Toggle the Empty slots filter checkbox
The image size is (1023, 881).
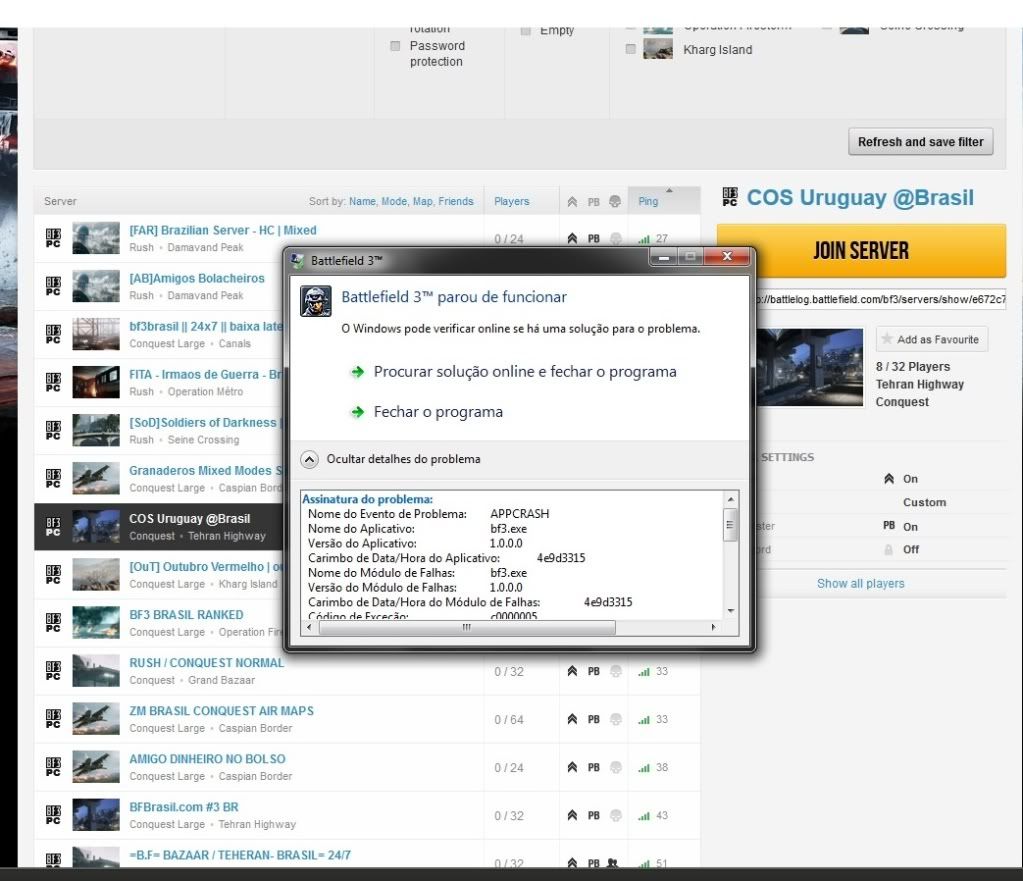525,31
